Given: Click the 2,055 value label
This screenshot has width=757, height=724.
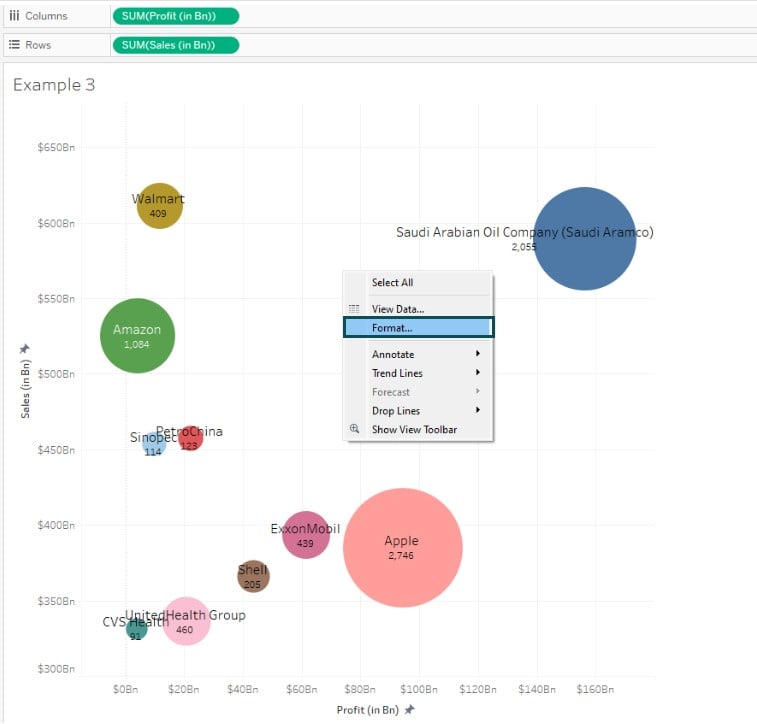Looking at the screenshot, I should (x=524, y=247).
